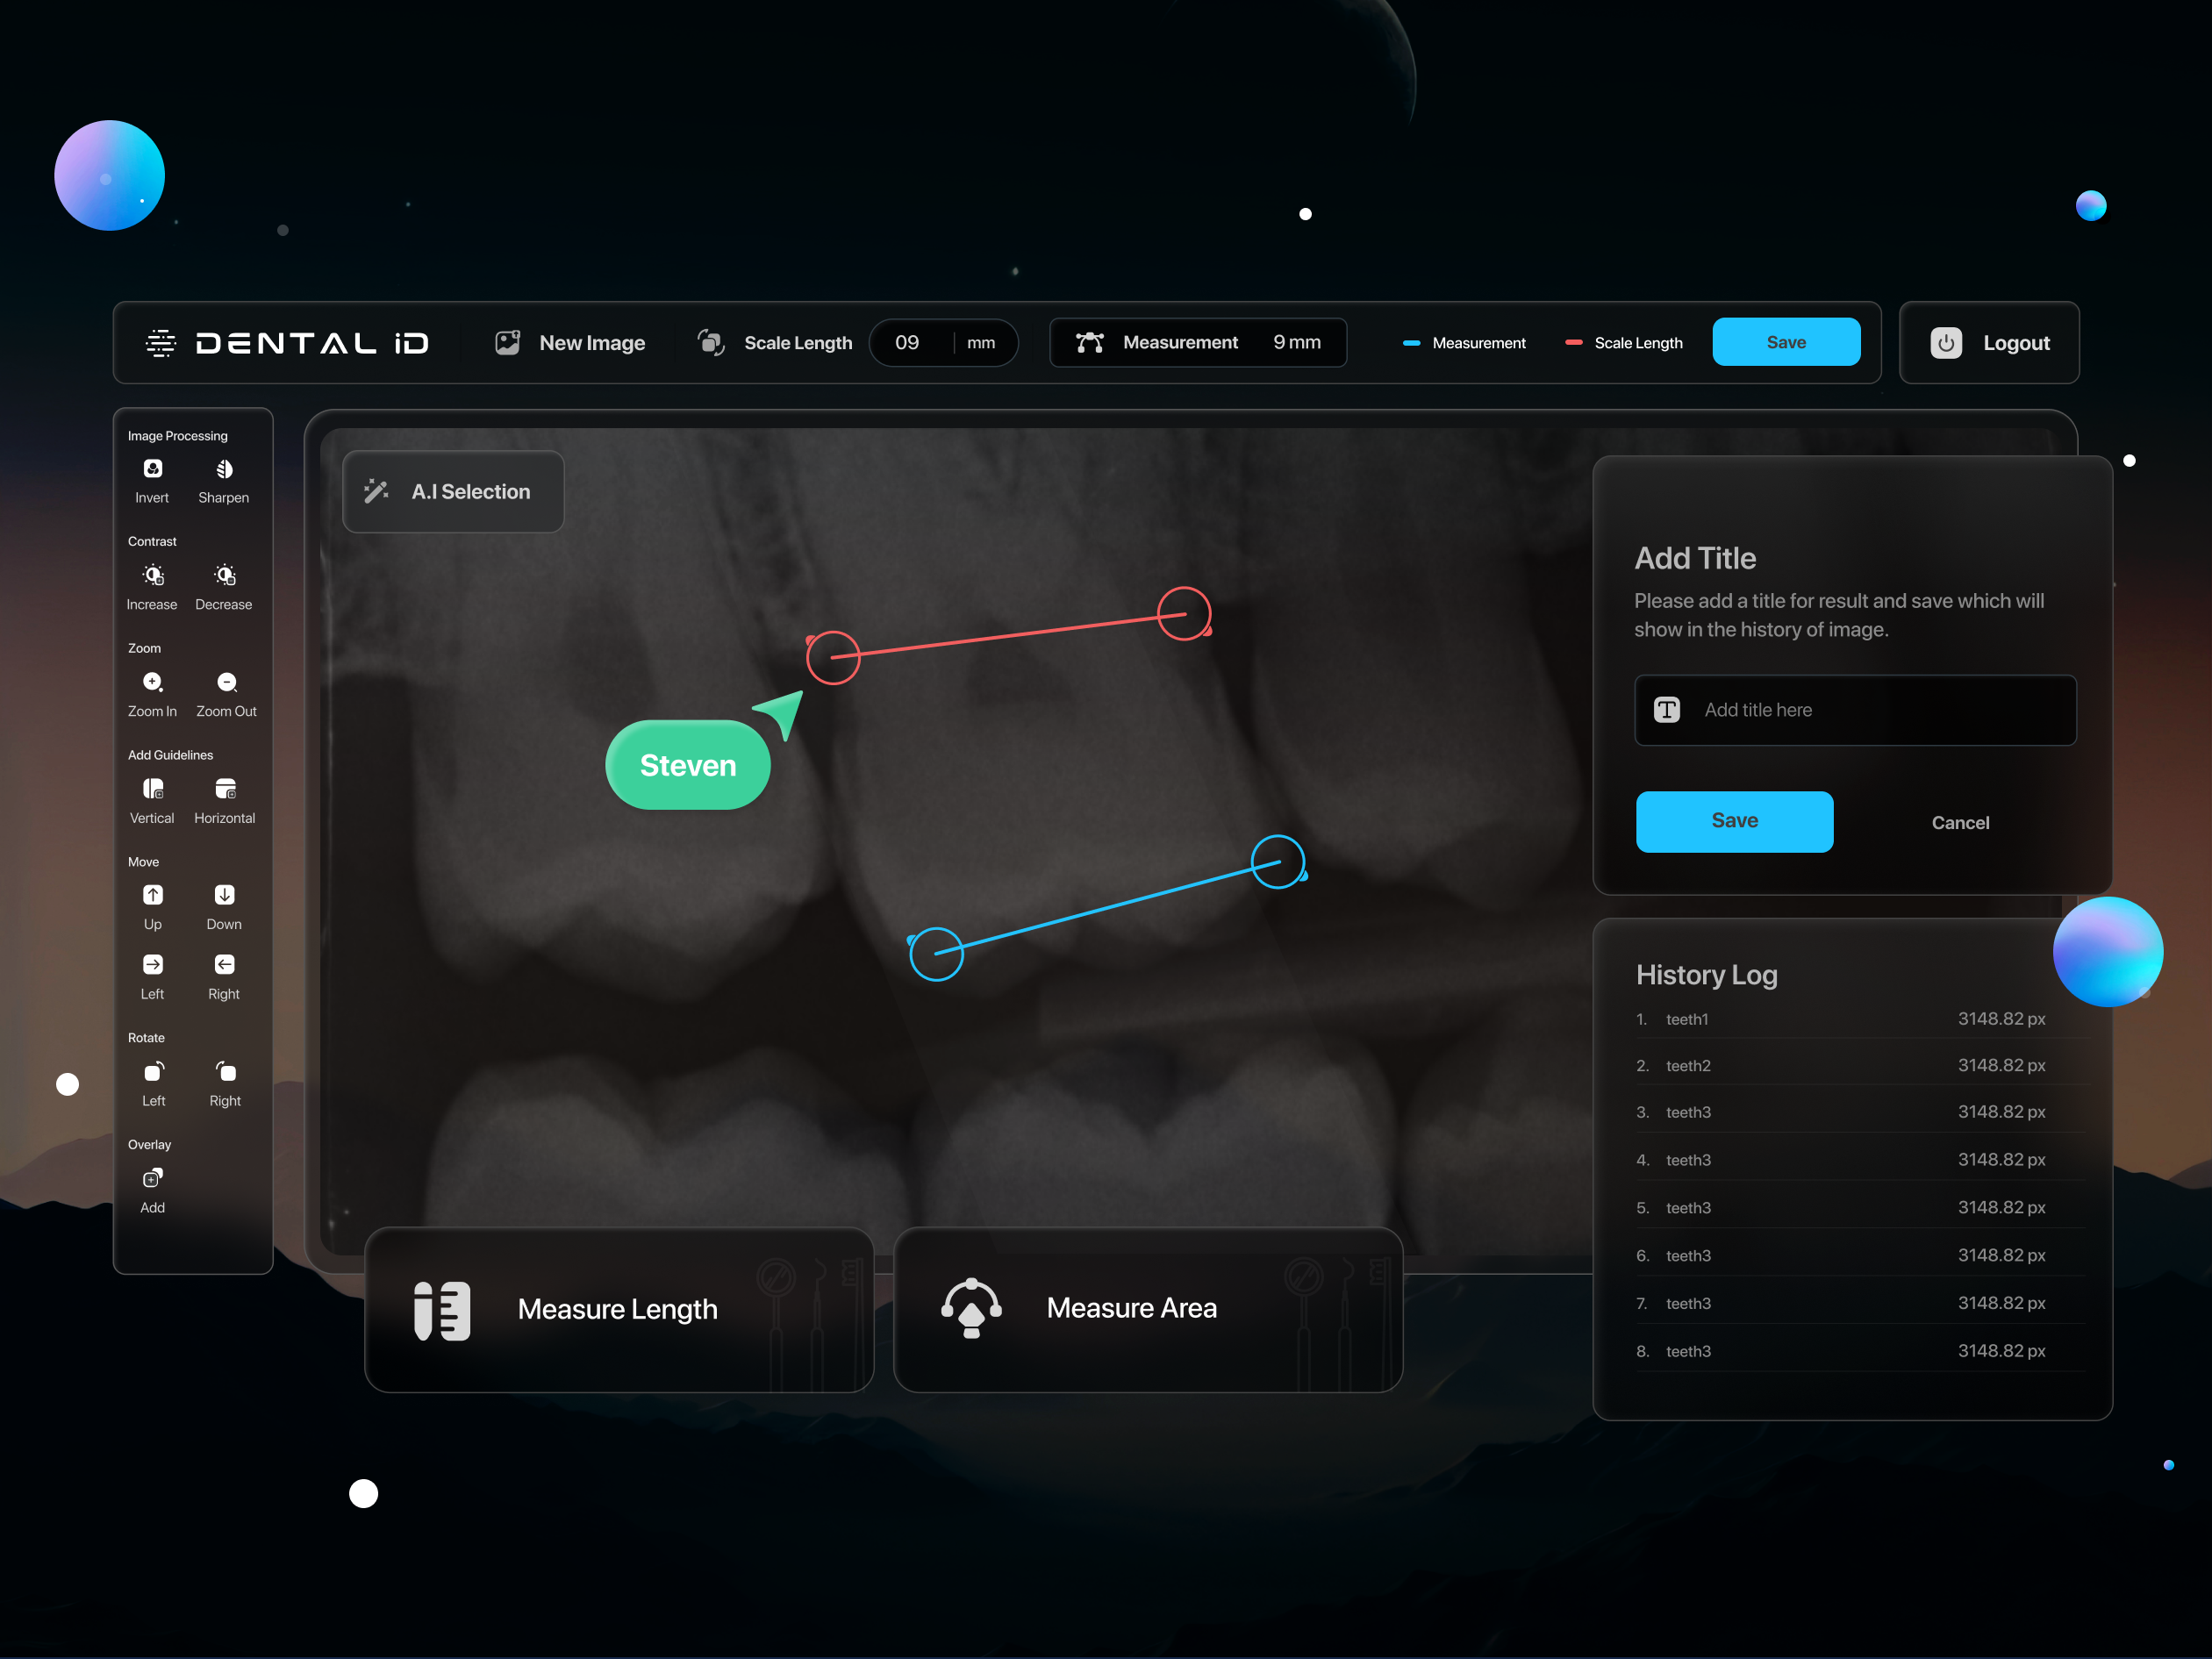Load a New Image
This screenshot has height=1659, width=2212.
[570, 342]
